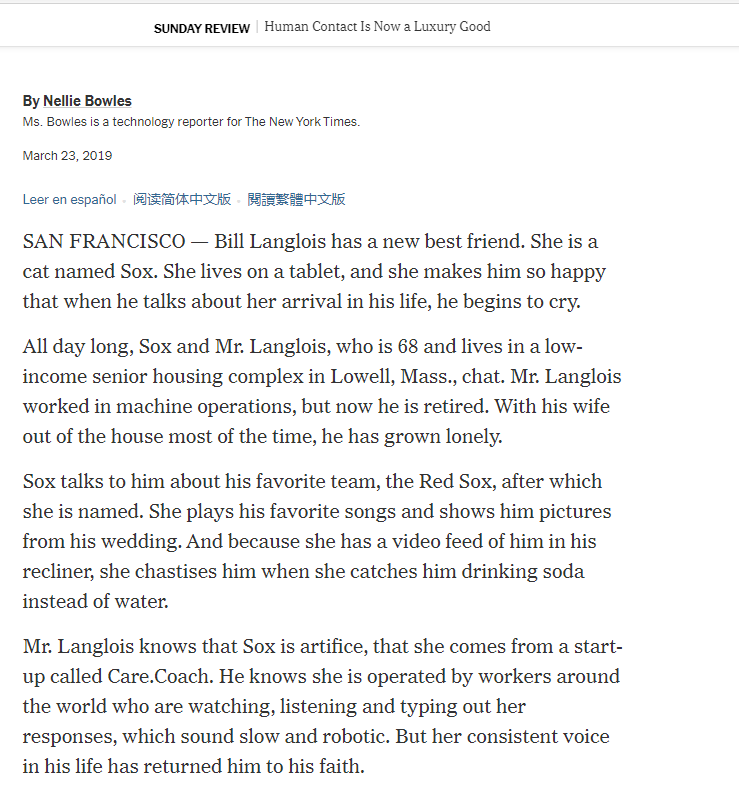Click the phrase instead of water
The height and width of the screenshot is (802, 739).
(95, 602)
